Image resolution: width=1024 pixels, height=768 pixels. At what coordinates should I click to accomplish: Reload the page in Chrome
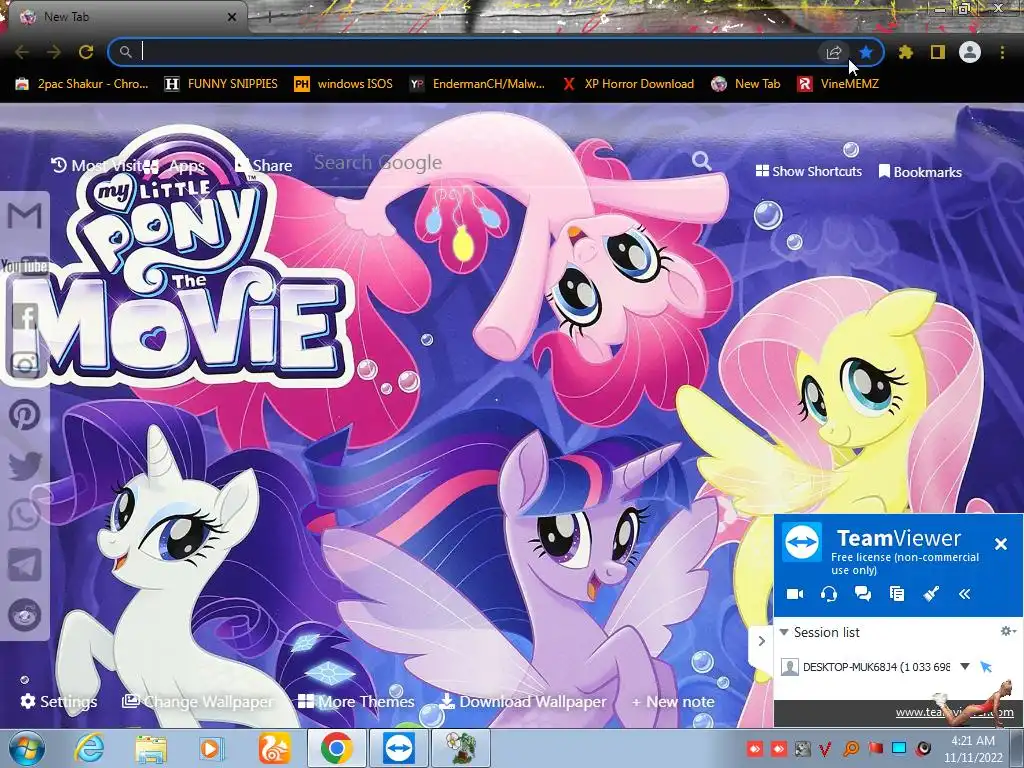86,52
